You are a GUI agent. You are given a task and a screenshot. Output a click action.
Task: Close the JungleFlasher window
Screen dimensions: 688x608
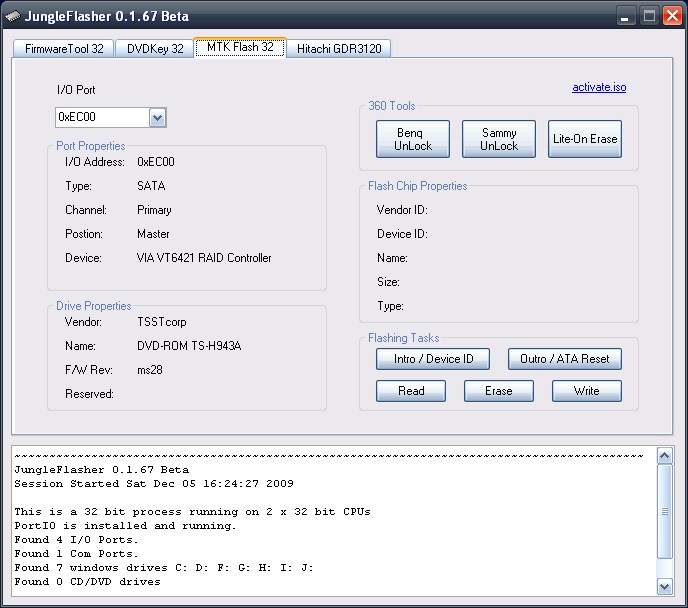click(672, 16)
